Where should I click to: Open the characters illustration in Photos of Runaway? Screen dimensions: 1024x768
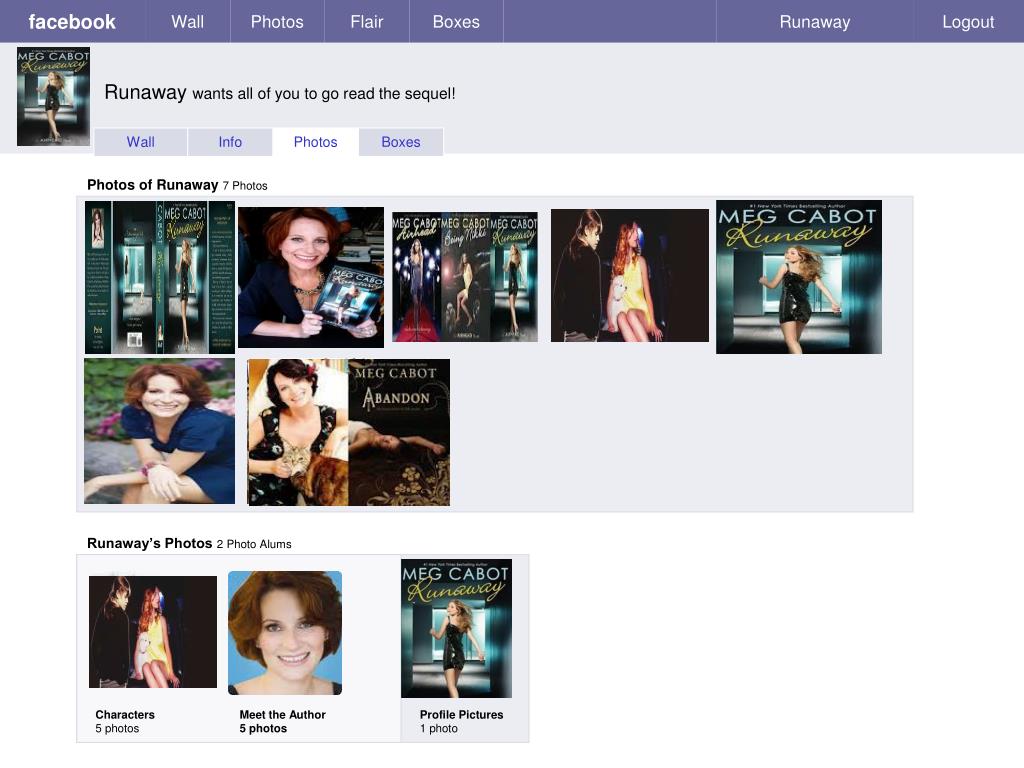coord(630,275)
